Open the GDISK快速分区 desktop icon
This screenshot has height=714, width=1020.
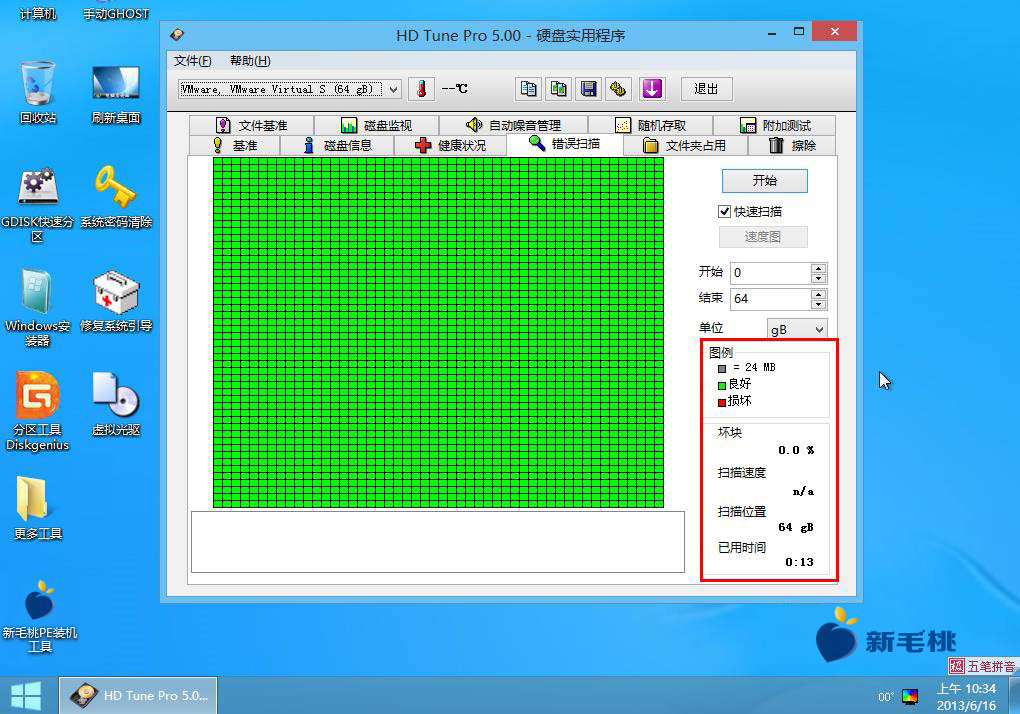coord(38,204)
